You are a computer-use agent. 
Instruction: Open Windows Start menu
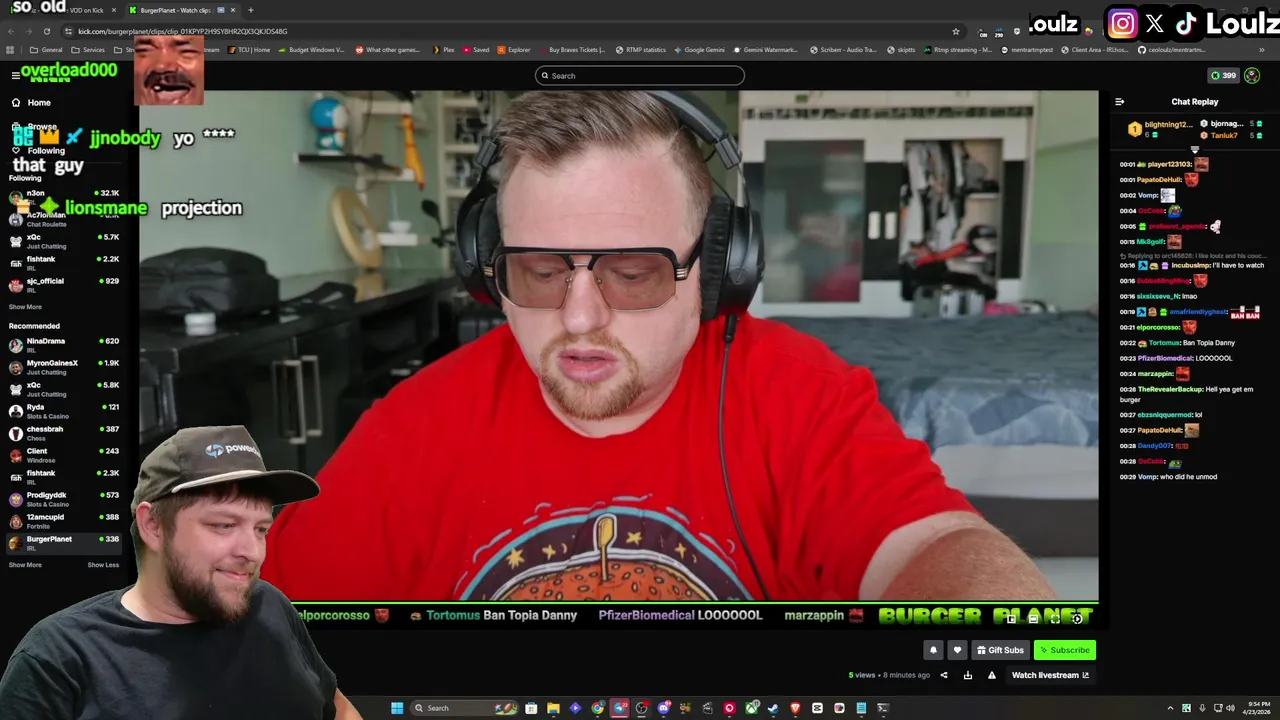pyautogui.click(x=397, y=708)
